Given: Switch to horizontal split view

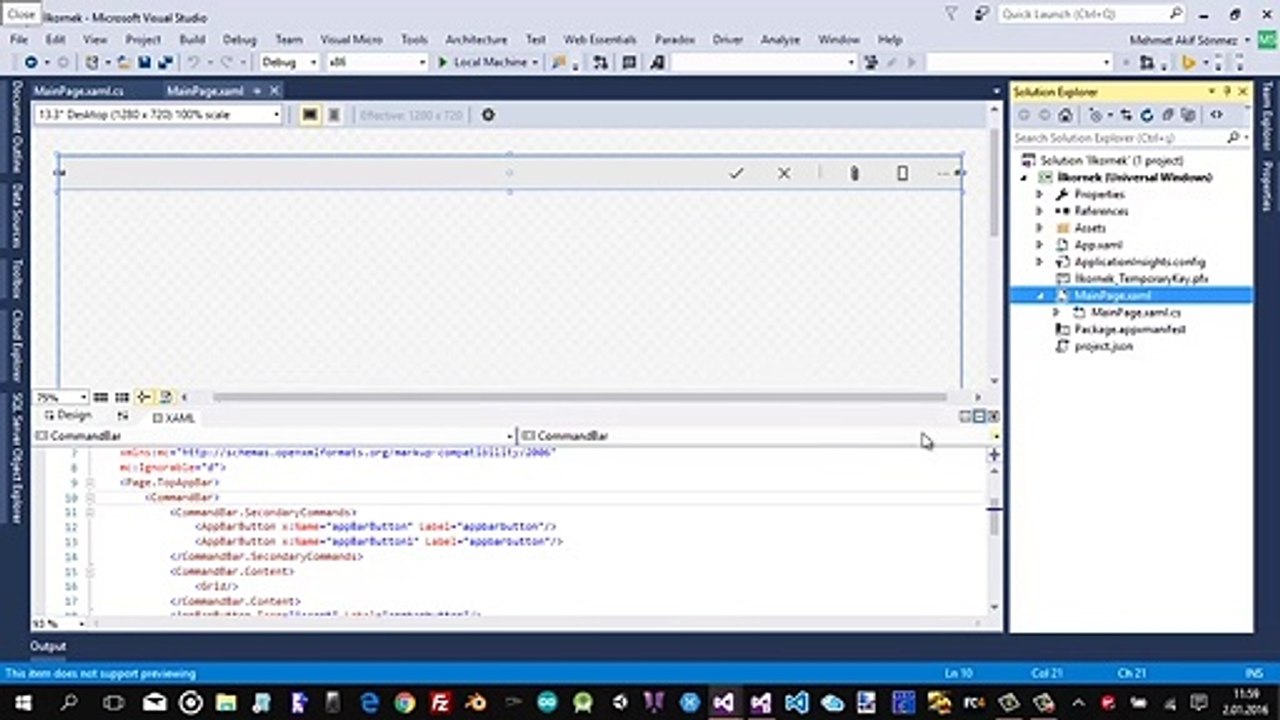Looking at the screenshot, I should 979,416.
